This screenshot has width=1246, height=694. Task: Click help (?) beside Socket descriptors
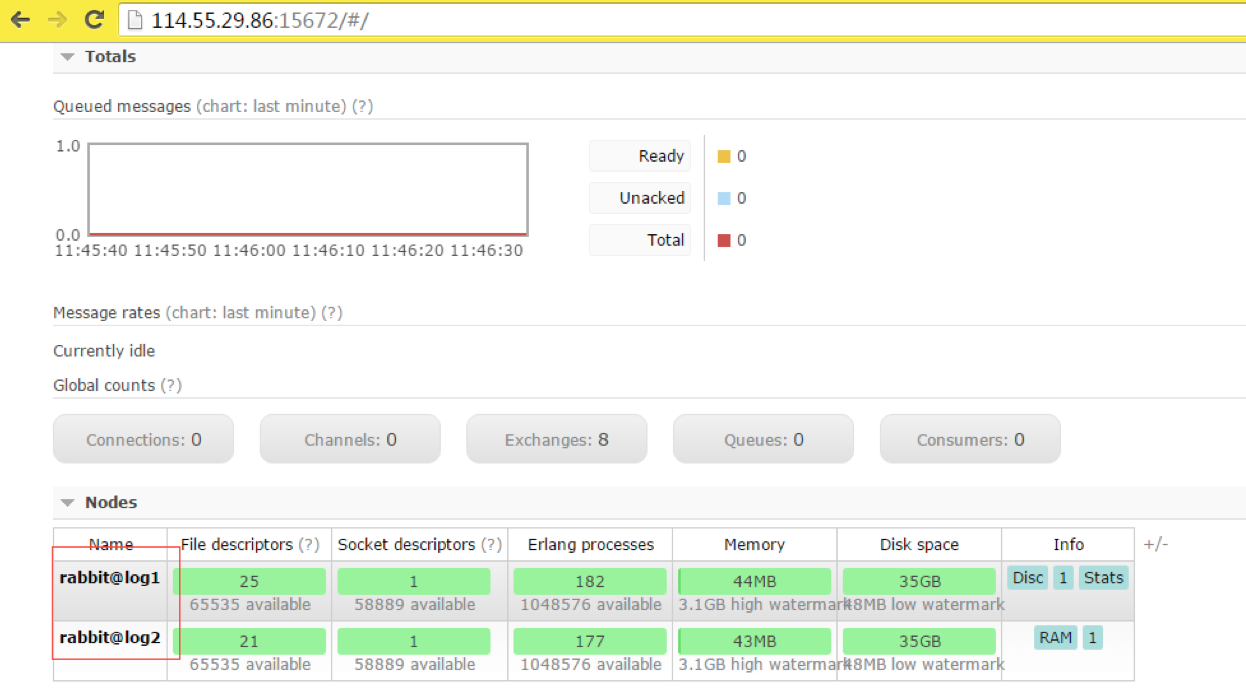[491, 545]
